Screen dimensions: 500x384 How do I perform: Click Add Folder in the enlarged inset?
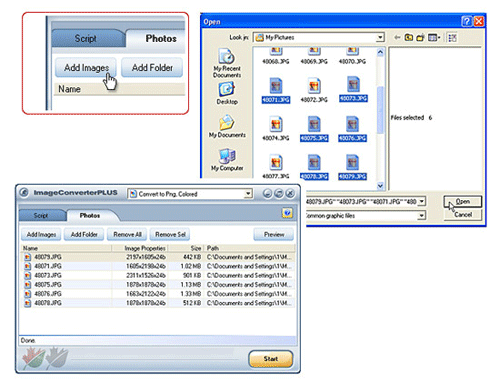pyautogui.click(x=152, y=68)
